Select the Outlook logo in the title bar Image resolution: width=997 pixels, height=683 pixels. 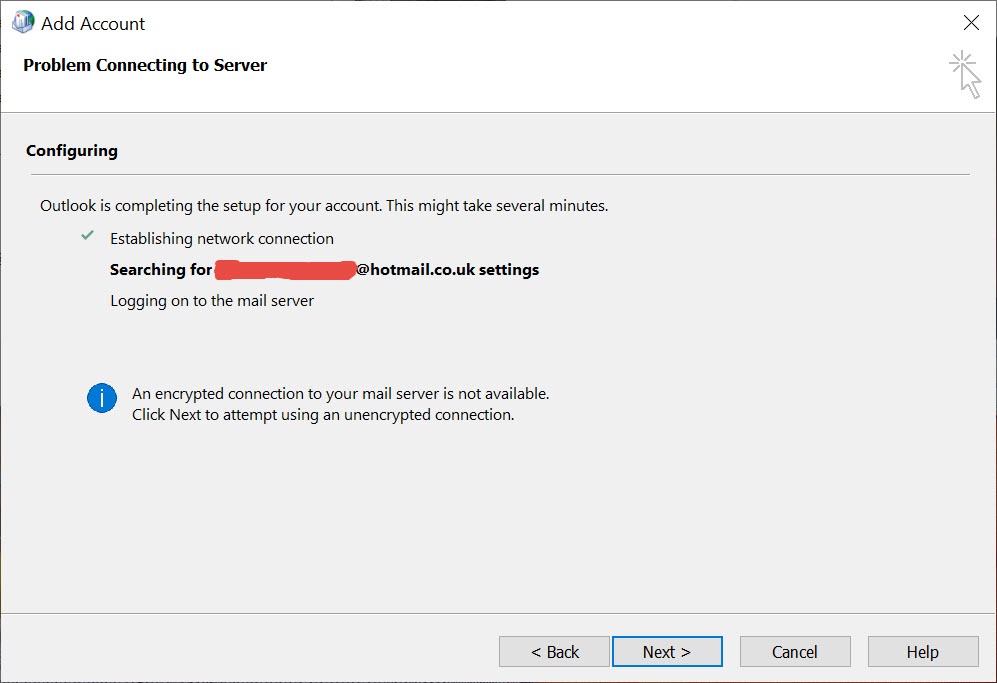point(22,21)
